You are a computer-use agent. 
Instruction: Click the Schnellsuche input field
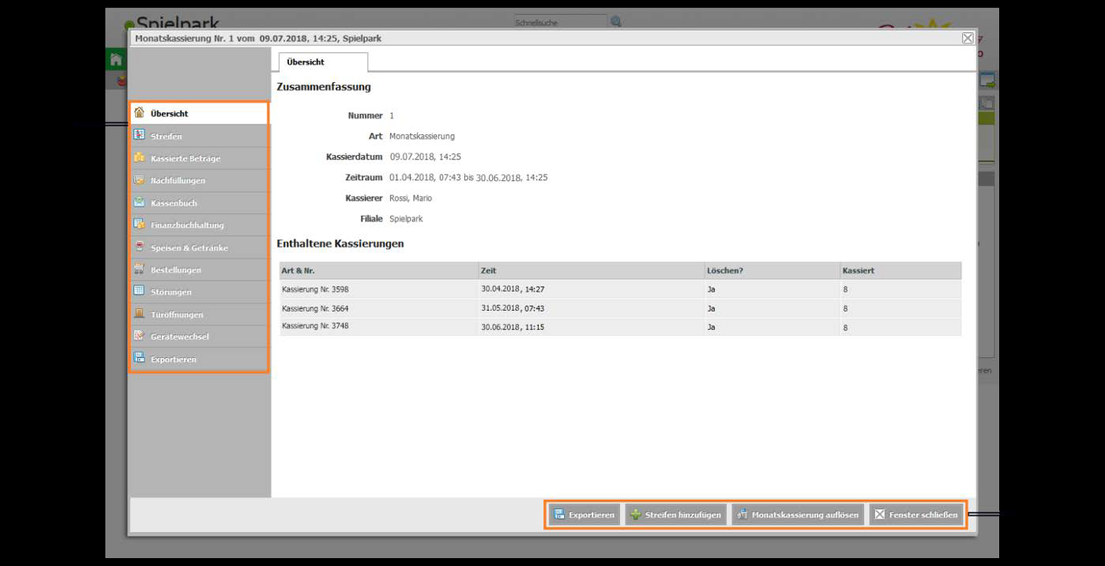[560, 23]
